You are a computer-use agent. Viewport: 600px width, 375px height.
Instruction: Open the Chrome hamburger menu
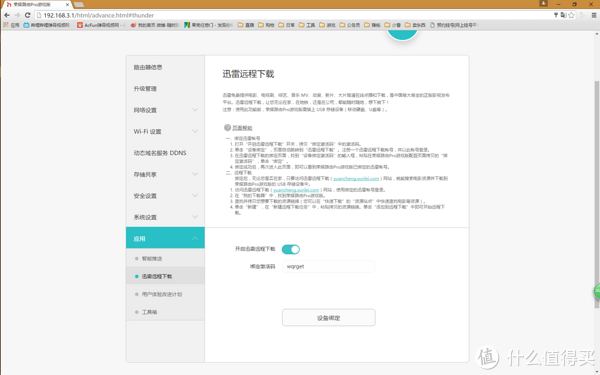[x=594, y=15]
